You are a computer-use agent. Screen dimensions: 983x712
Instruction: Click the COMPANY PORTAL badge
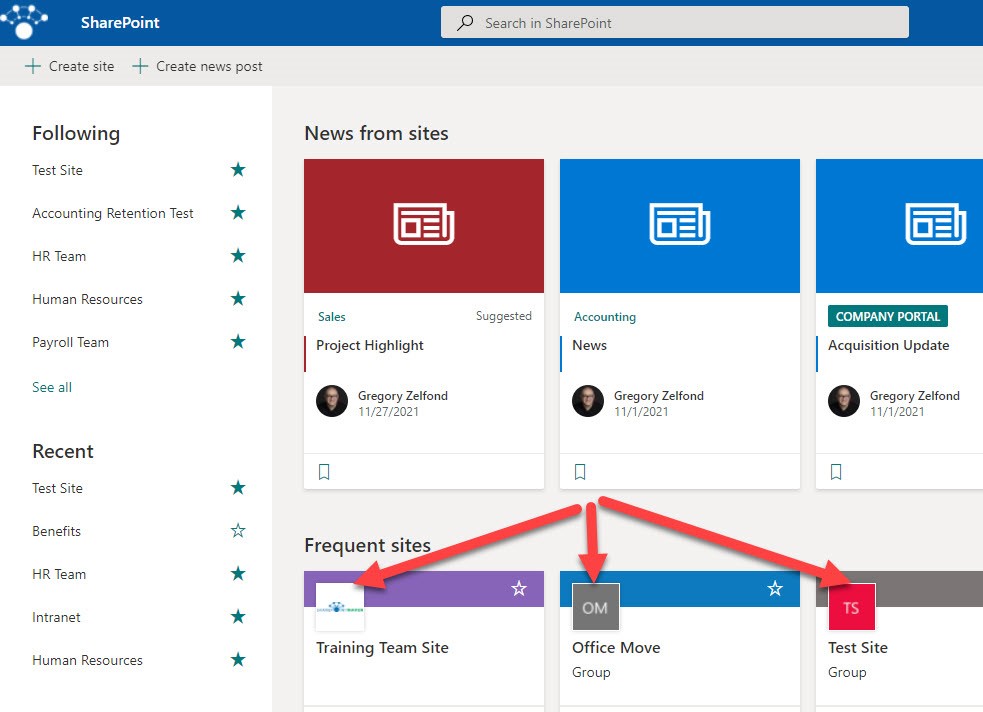click(x=888, y=317)
